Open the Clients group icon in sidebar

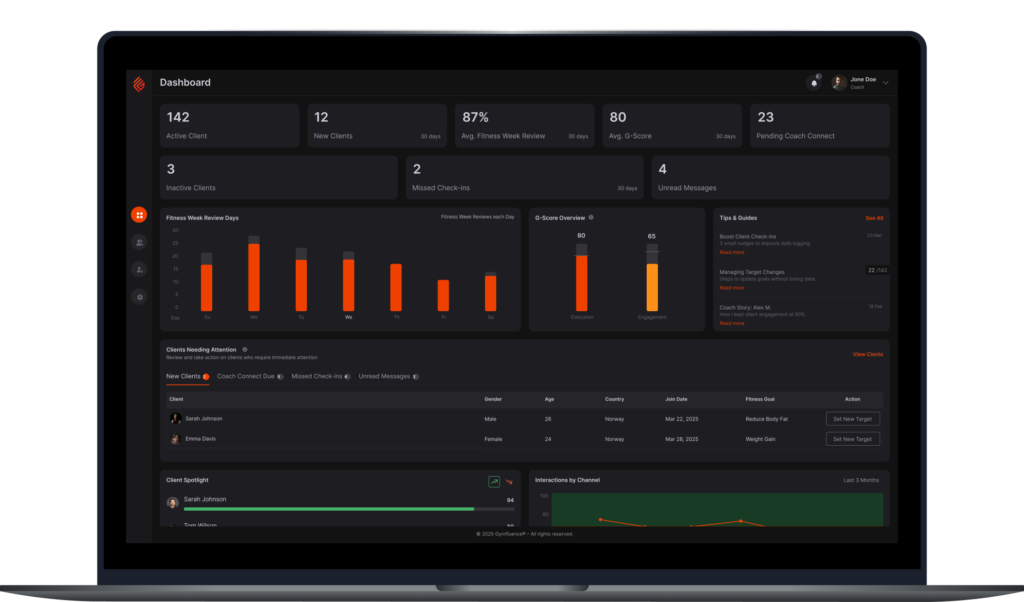pyautogui.click(x=139, y=242)
